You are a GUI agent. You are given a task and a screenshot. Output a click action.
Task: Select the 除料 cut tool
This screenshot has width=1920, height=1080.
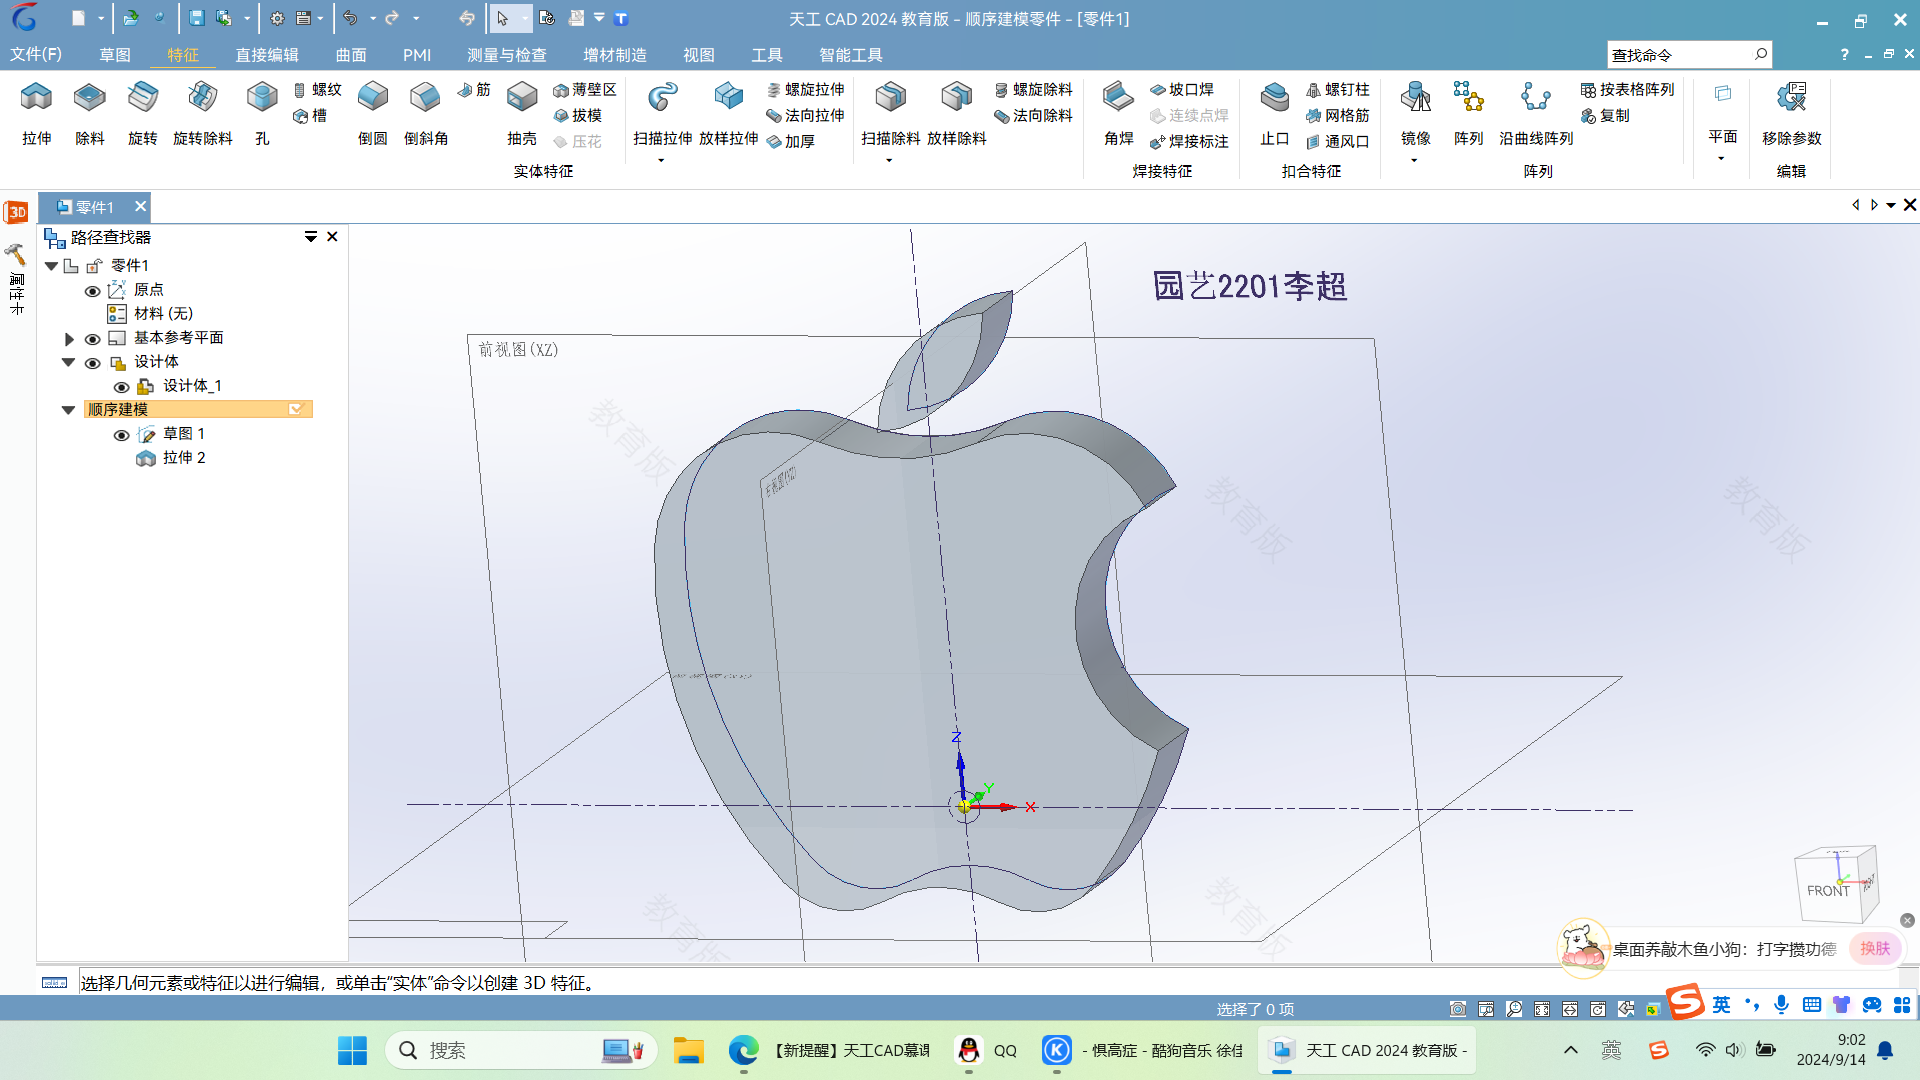pos(90,113)
